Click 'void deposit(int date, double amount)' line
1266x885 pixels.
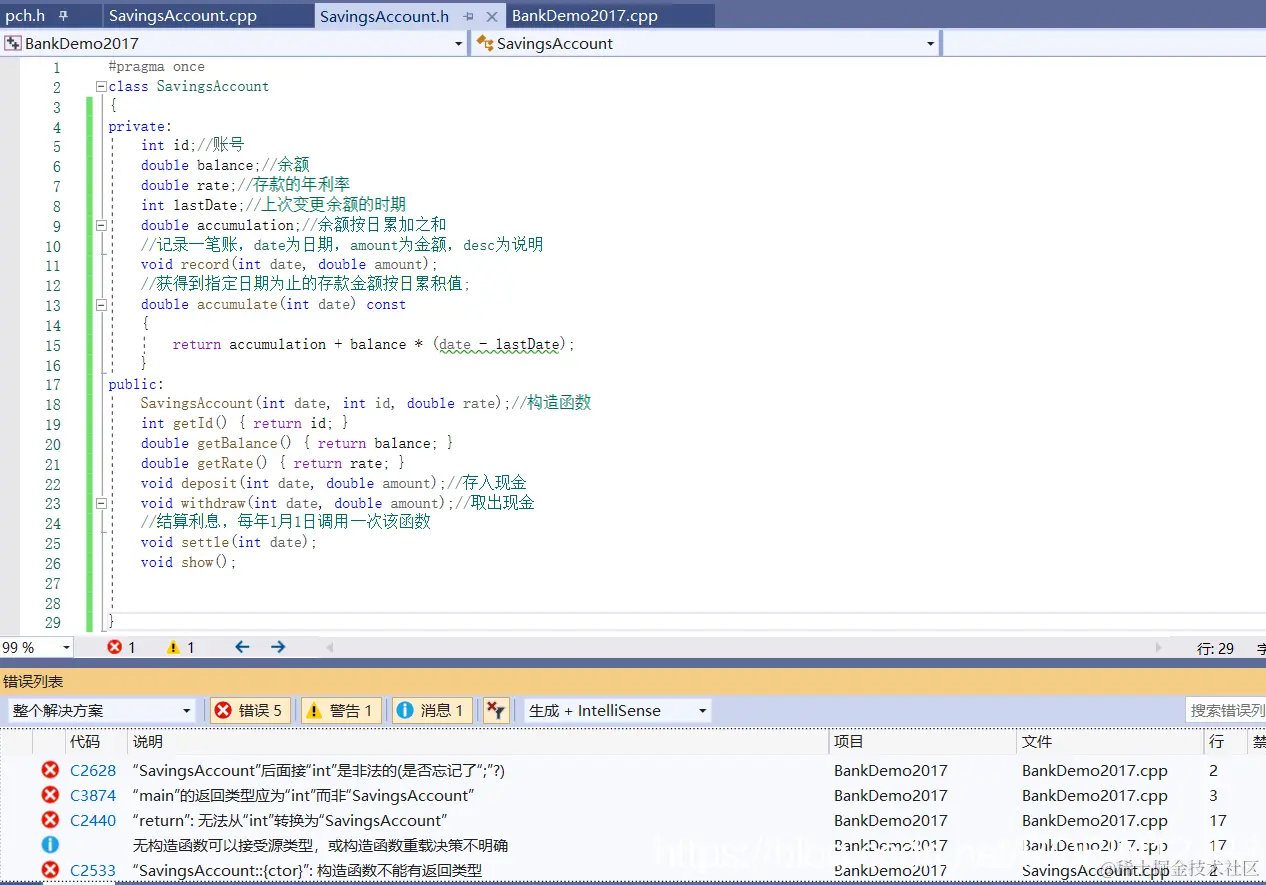point(333,483)
